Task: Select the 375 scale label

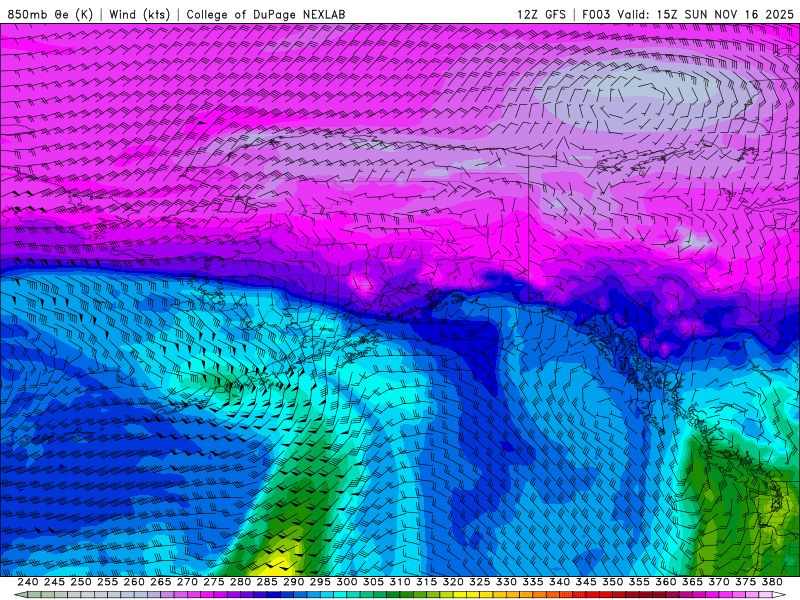Action: (745, 582)
